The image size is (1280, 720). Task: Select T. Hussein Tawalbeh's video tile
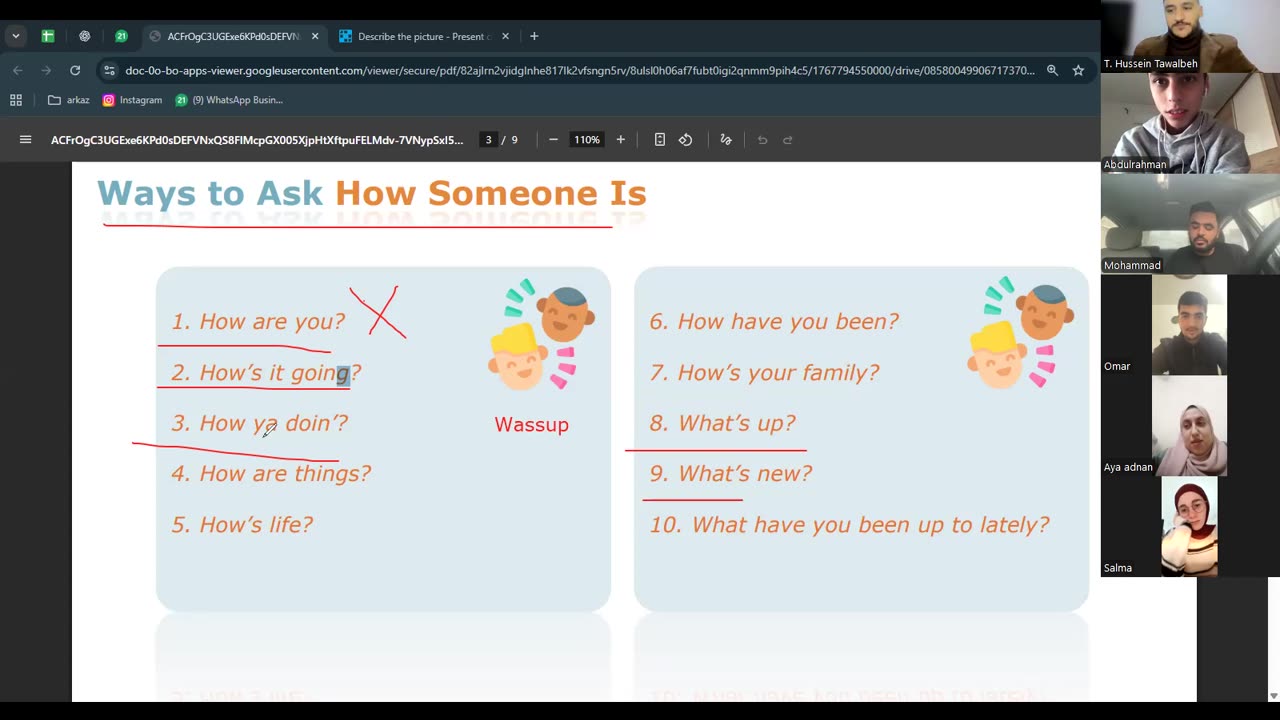tap(1190, 36)
